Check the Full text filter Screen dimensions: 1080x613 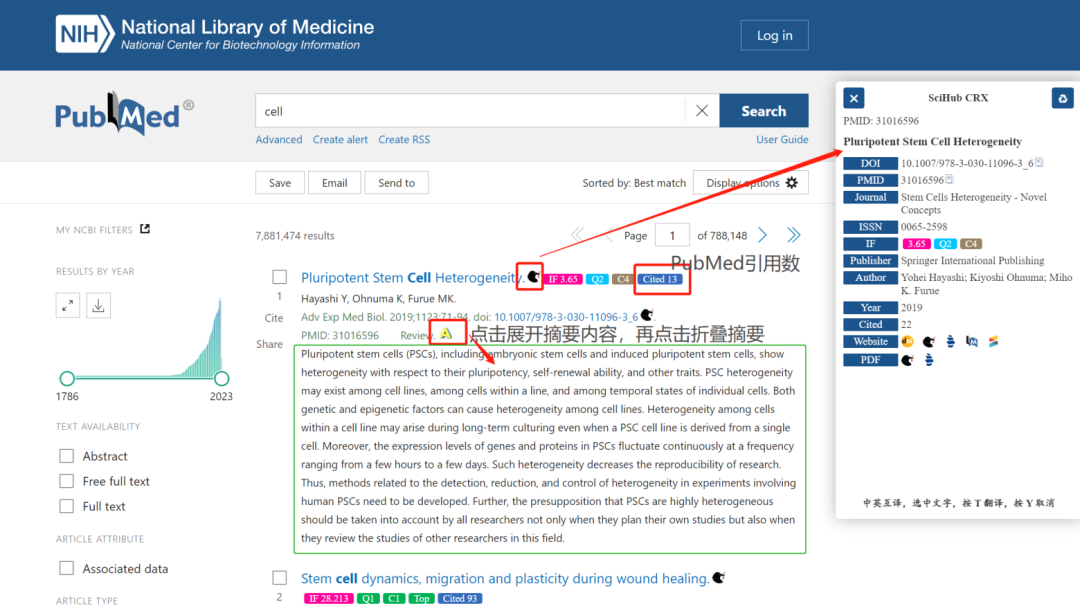pos(66,506)
